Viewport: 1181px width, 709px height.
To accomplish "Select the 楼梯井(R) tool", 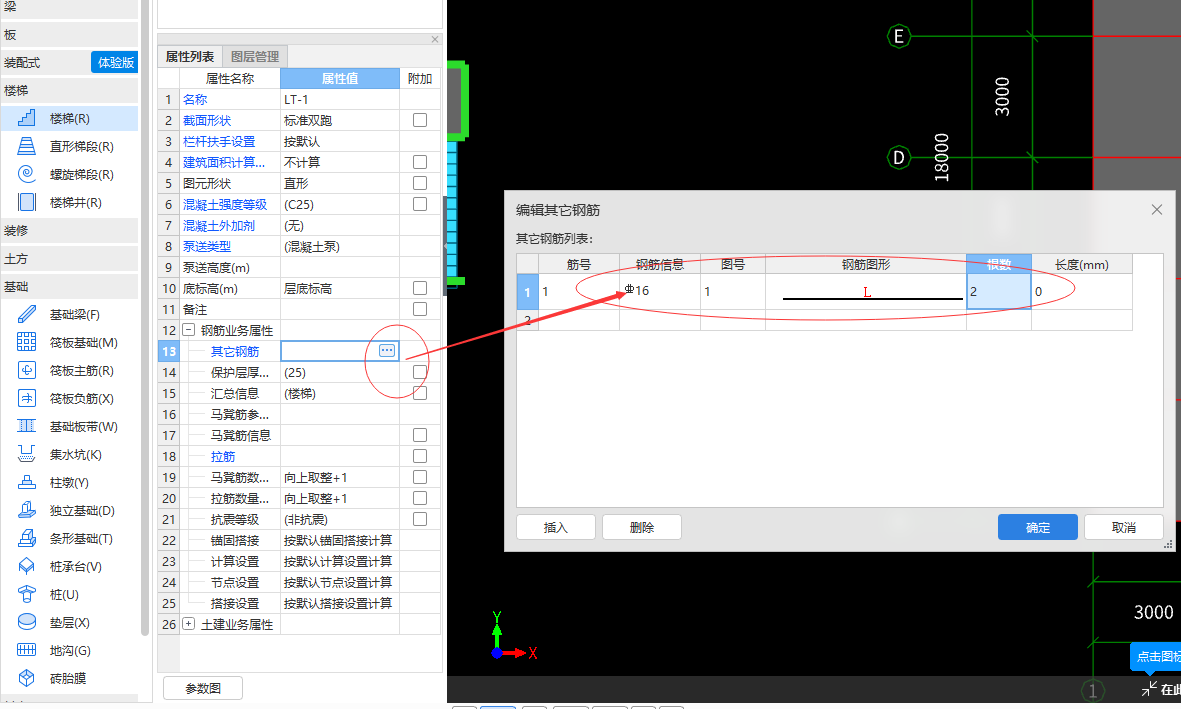I will coord(69,202).
